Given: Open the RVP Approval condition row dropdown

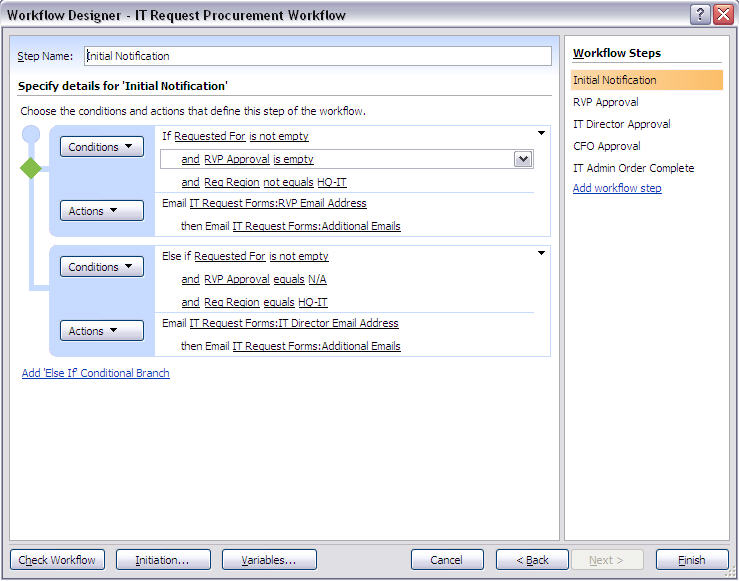Looking at the screenshot, I should pos(523,159).
